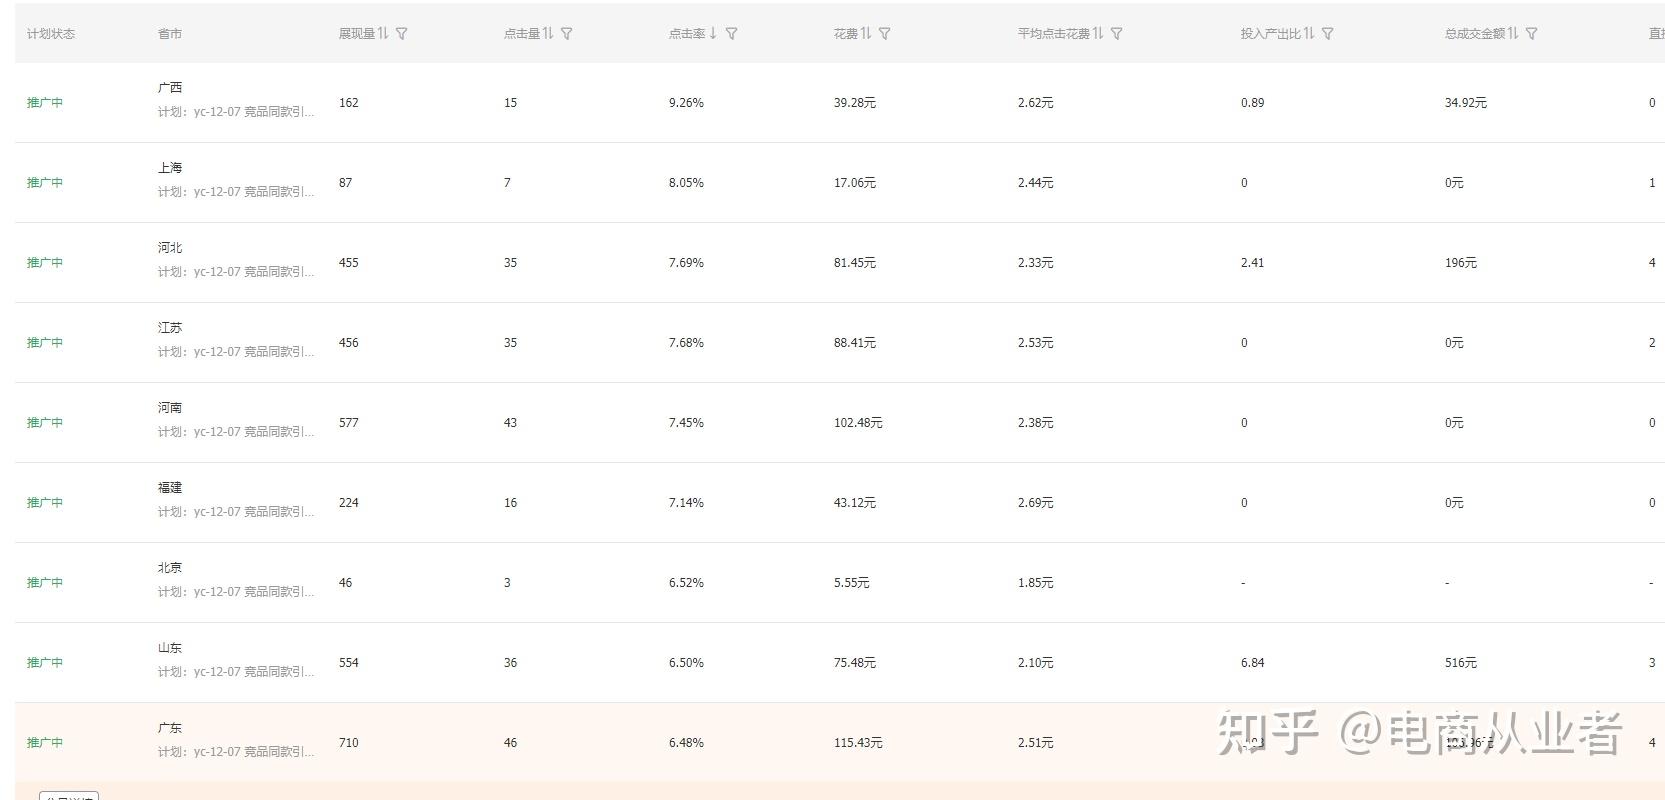Open the 点击率 column filter dropdown

pos(732,34)
